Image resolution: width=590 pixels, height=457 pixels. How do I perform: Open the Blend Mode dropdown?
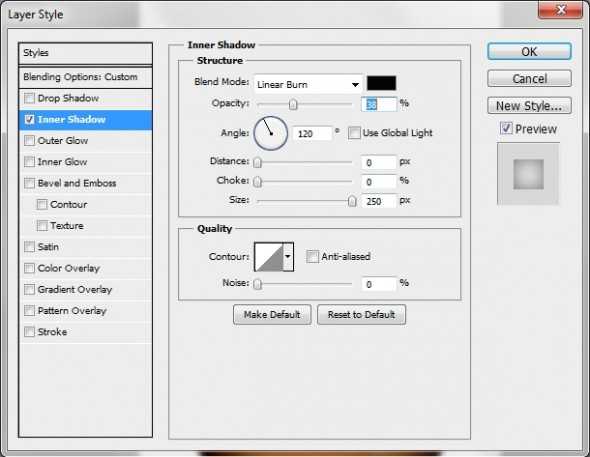tap(308, 84)
